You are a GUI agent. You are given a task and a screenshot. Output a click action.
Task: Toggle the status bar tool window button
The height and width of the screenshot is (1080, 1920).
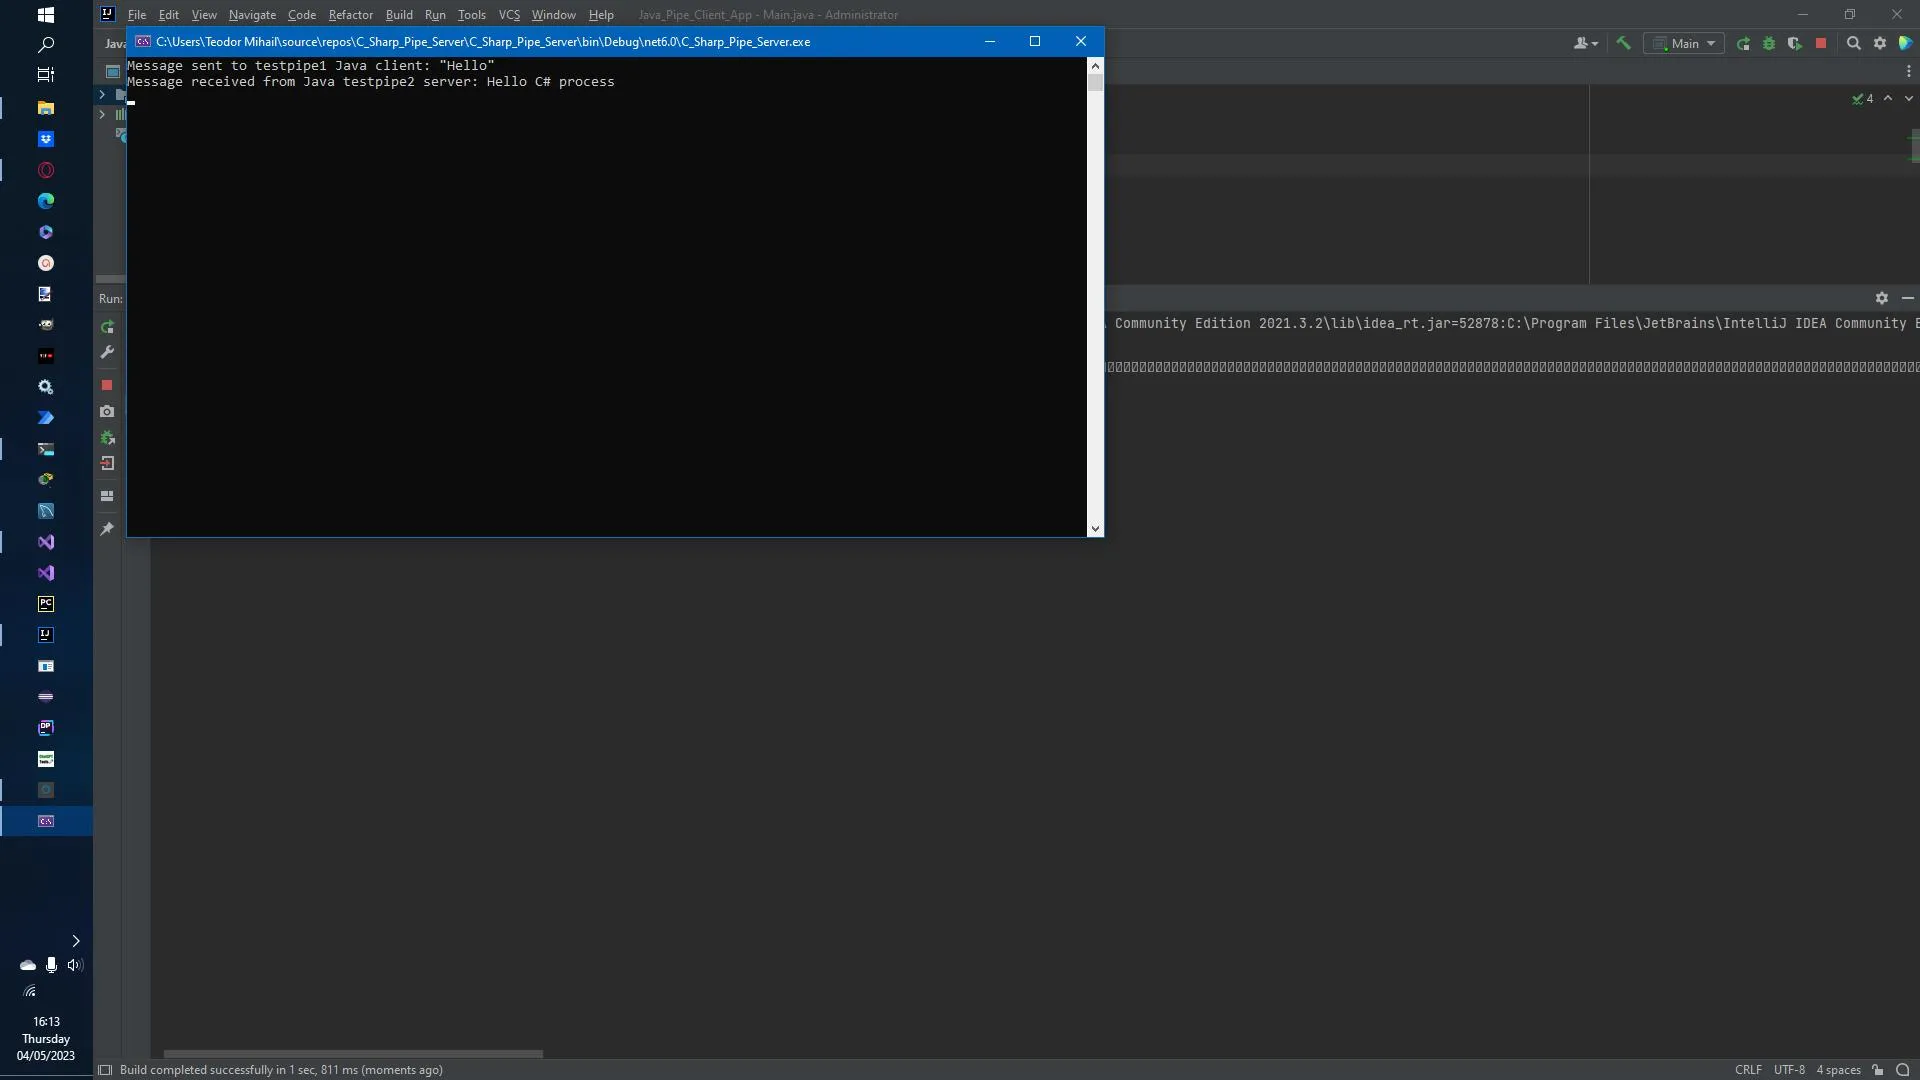coord(105,1070)
